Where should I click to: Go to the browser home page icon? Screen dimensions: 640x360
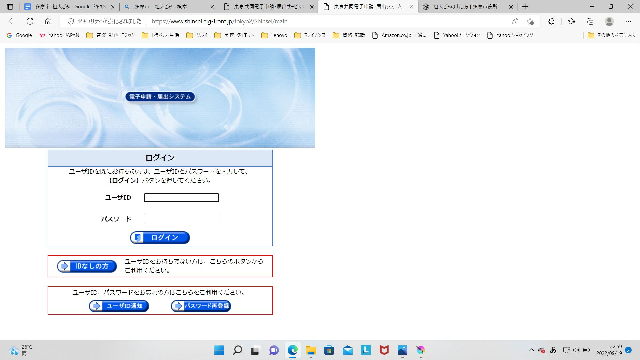point(48,21)
